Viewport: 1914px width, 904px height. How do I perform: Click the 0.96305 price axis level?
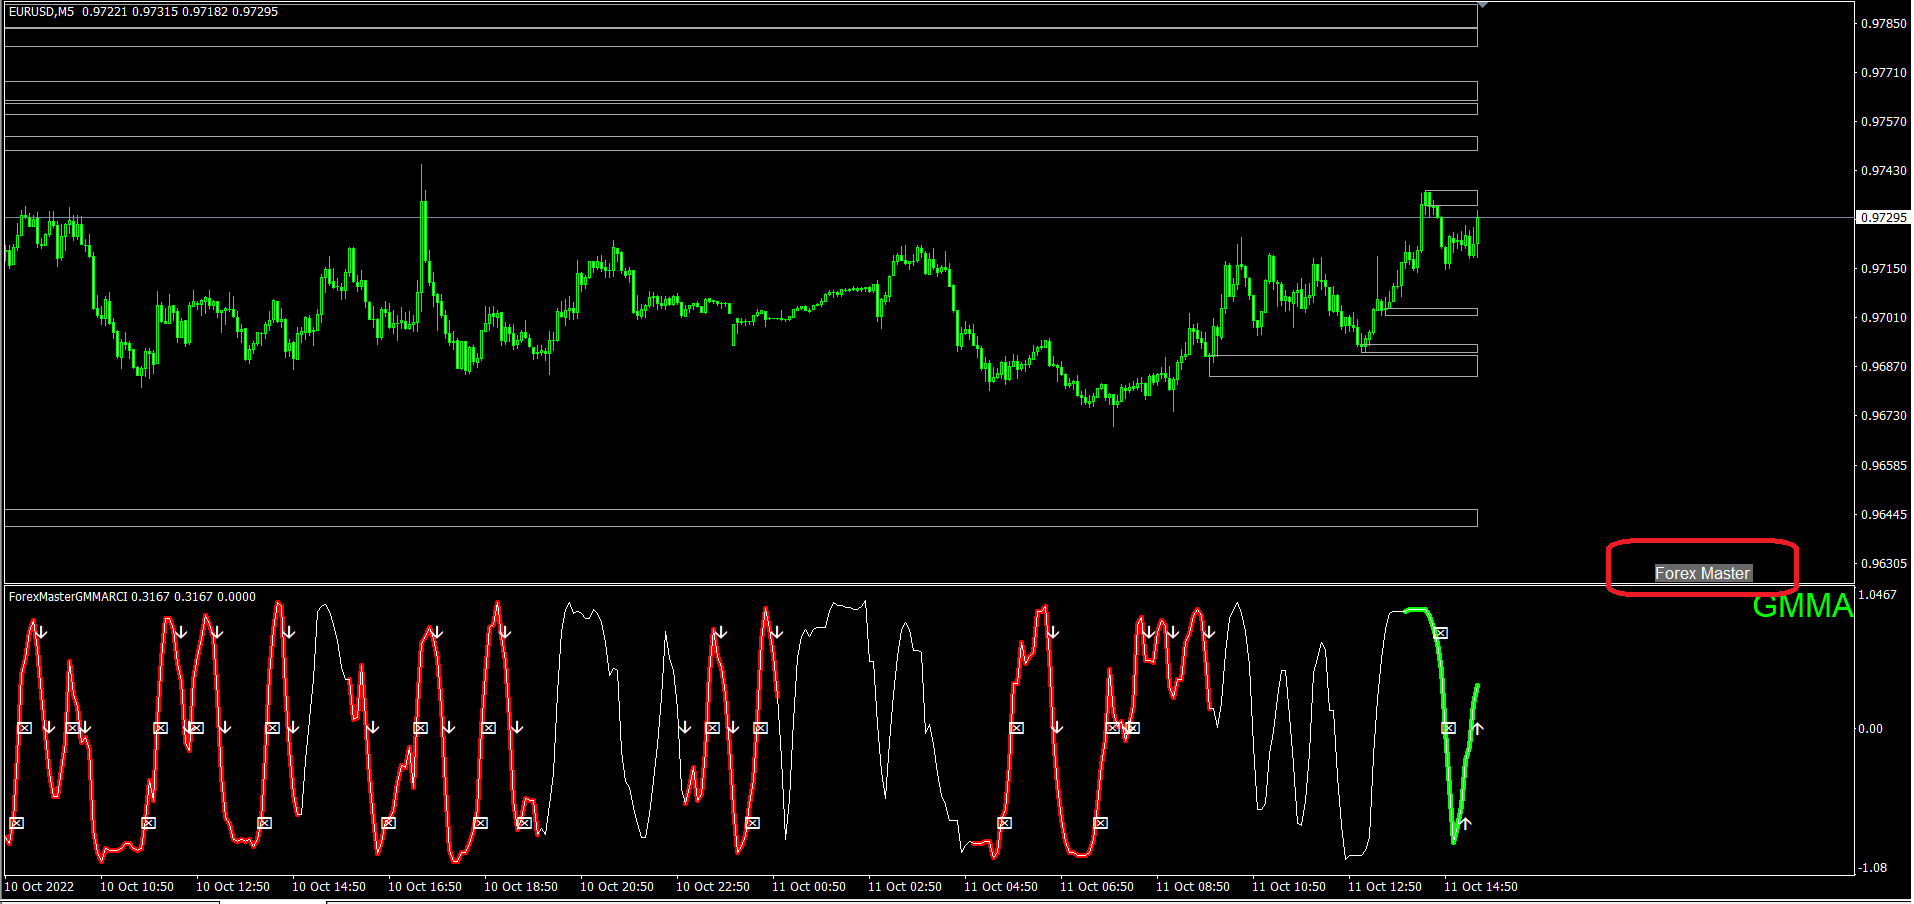click(1884, 564)
